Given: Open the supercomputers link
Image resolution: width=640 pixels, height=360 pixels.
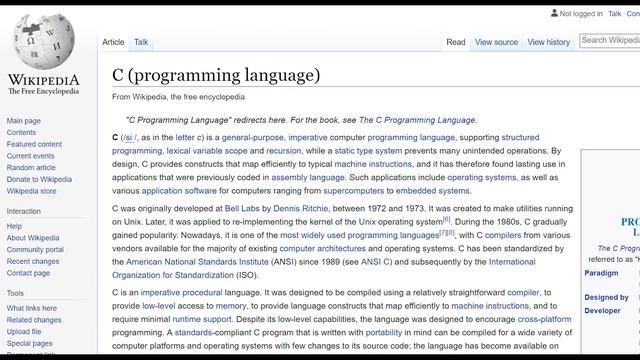Looking at the screenshot, I should [353, 191].
